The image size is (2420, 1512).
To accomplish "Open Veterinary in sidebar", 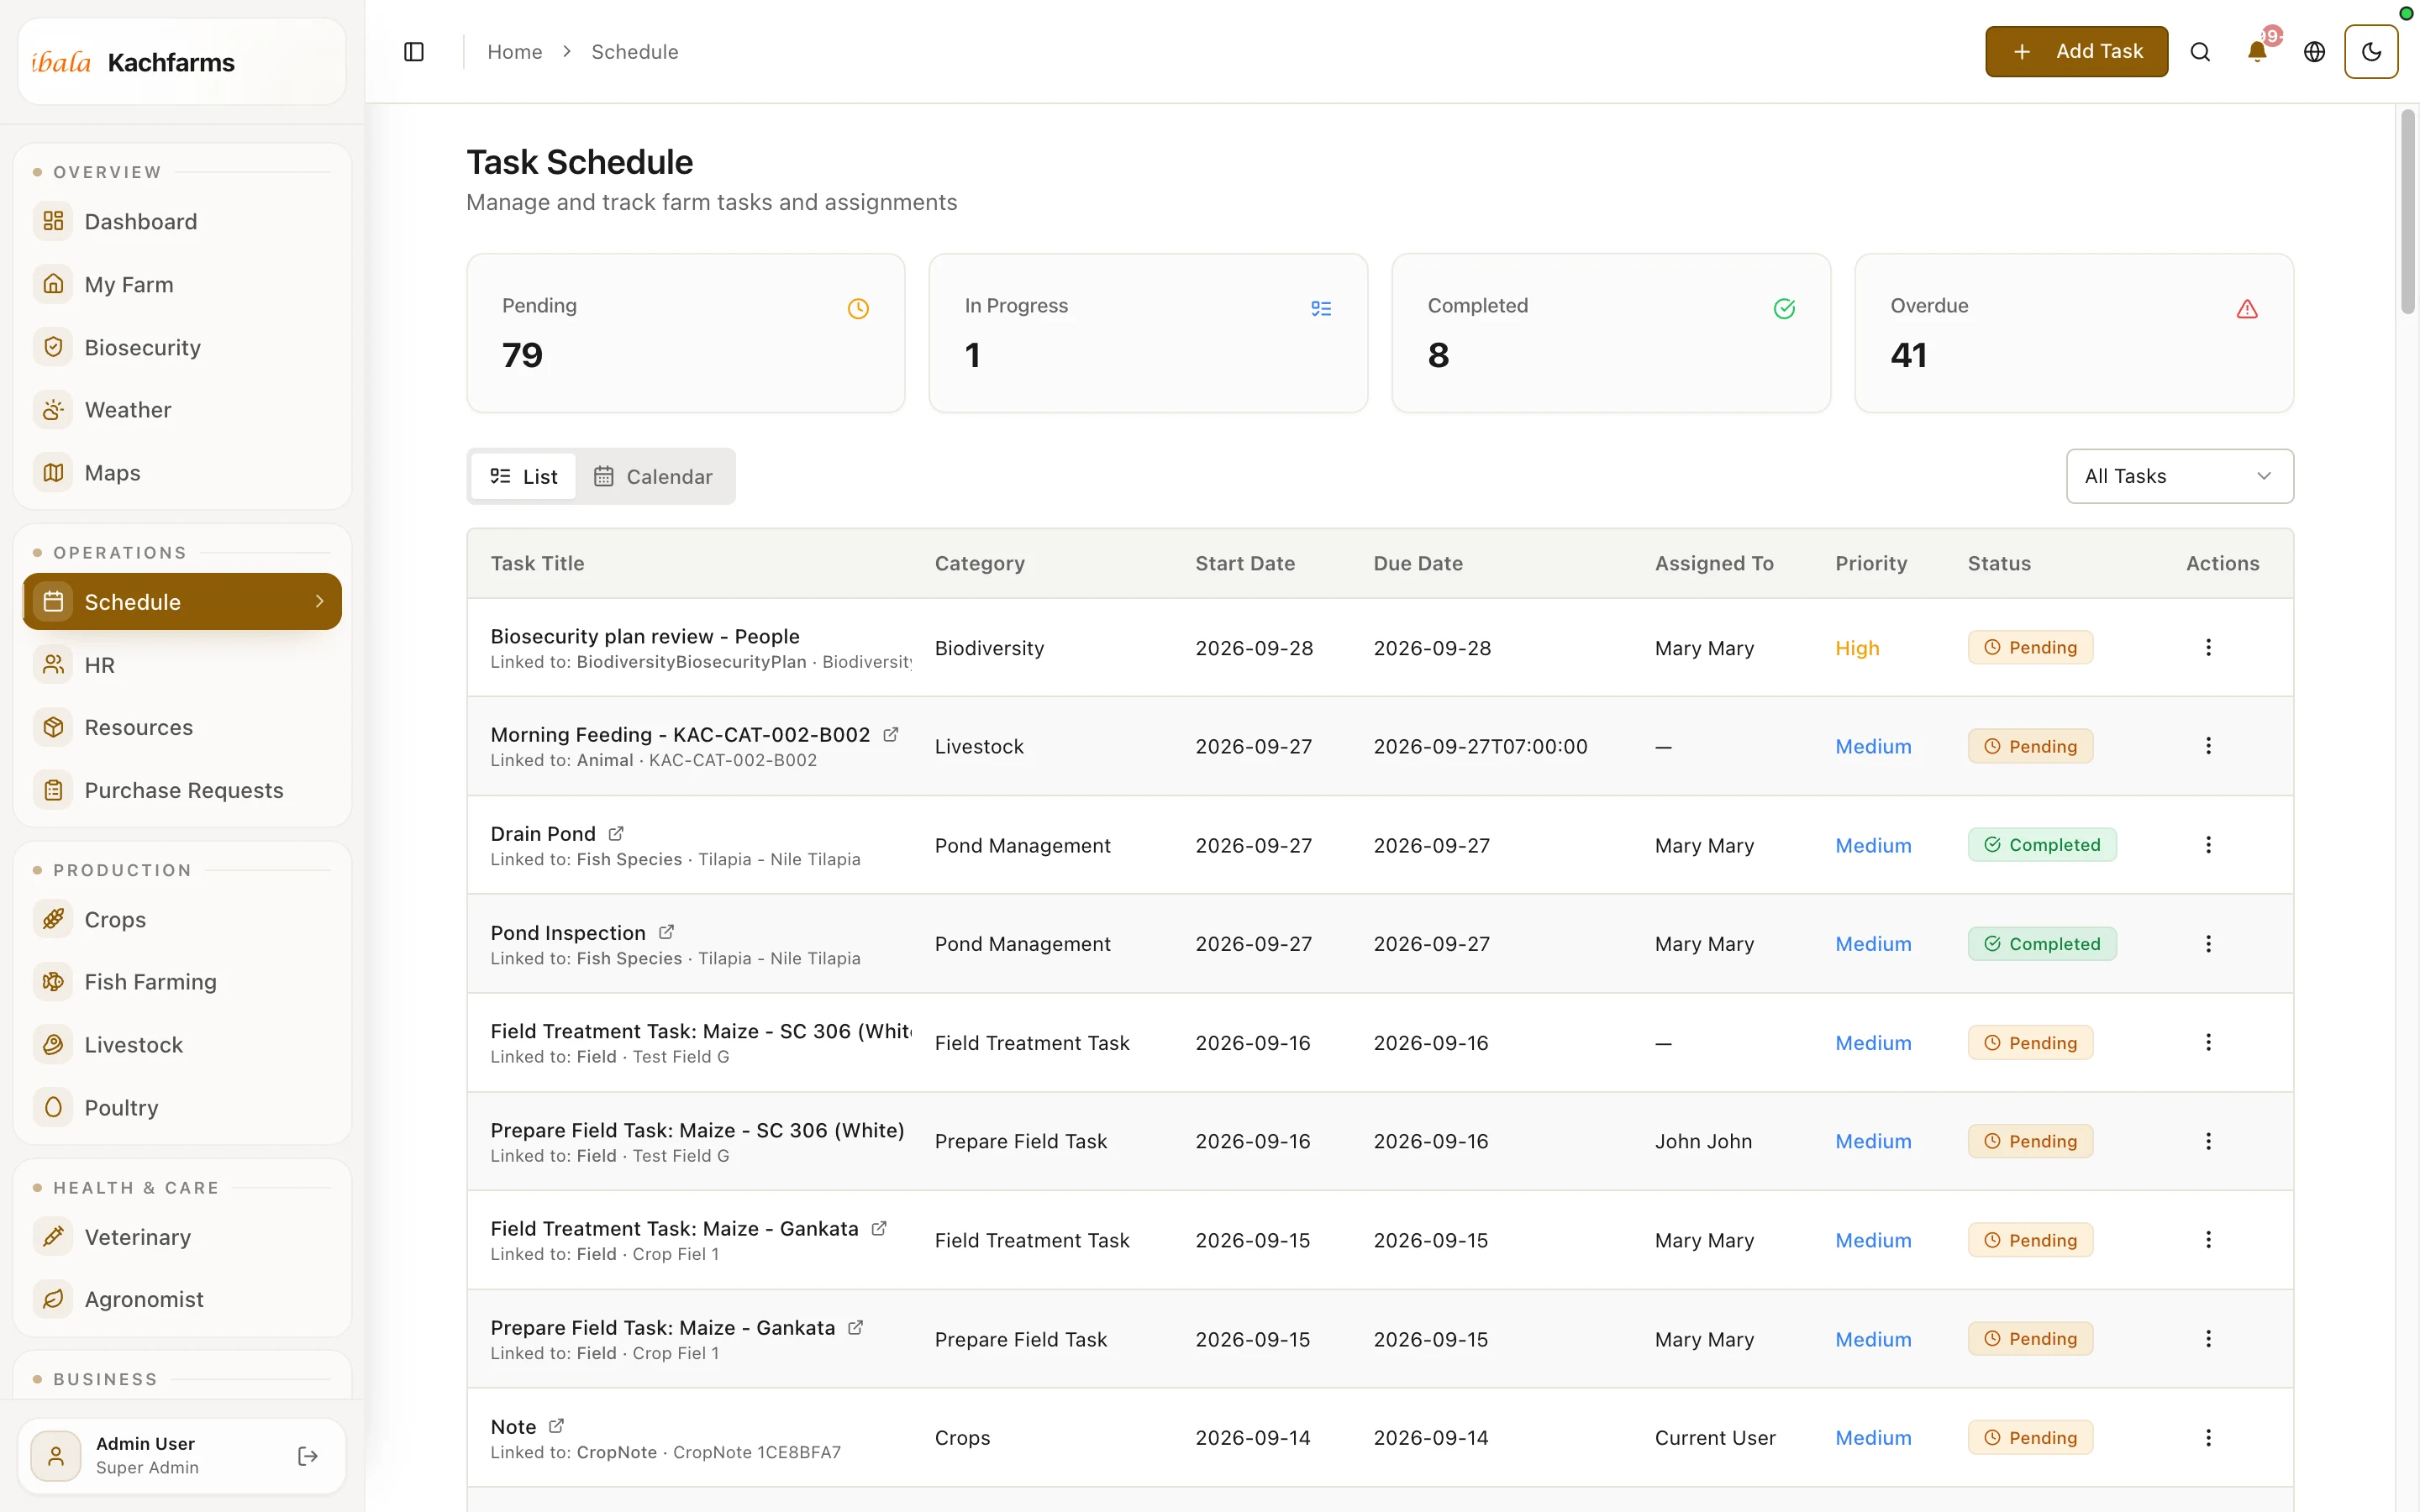I will (182, 1237).
